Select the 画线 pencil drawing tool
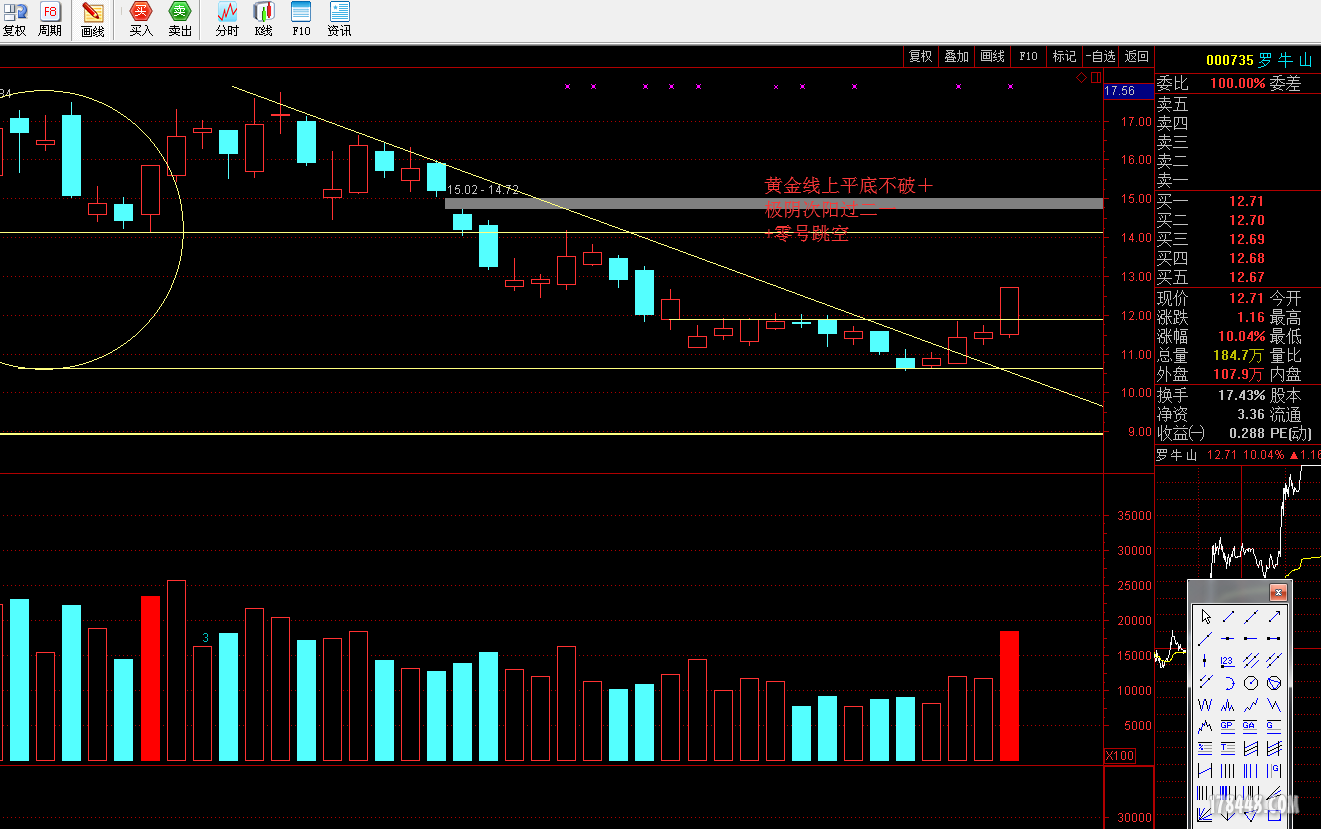1321x829 pixels. pyautogui.click(x=92, y=19)
